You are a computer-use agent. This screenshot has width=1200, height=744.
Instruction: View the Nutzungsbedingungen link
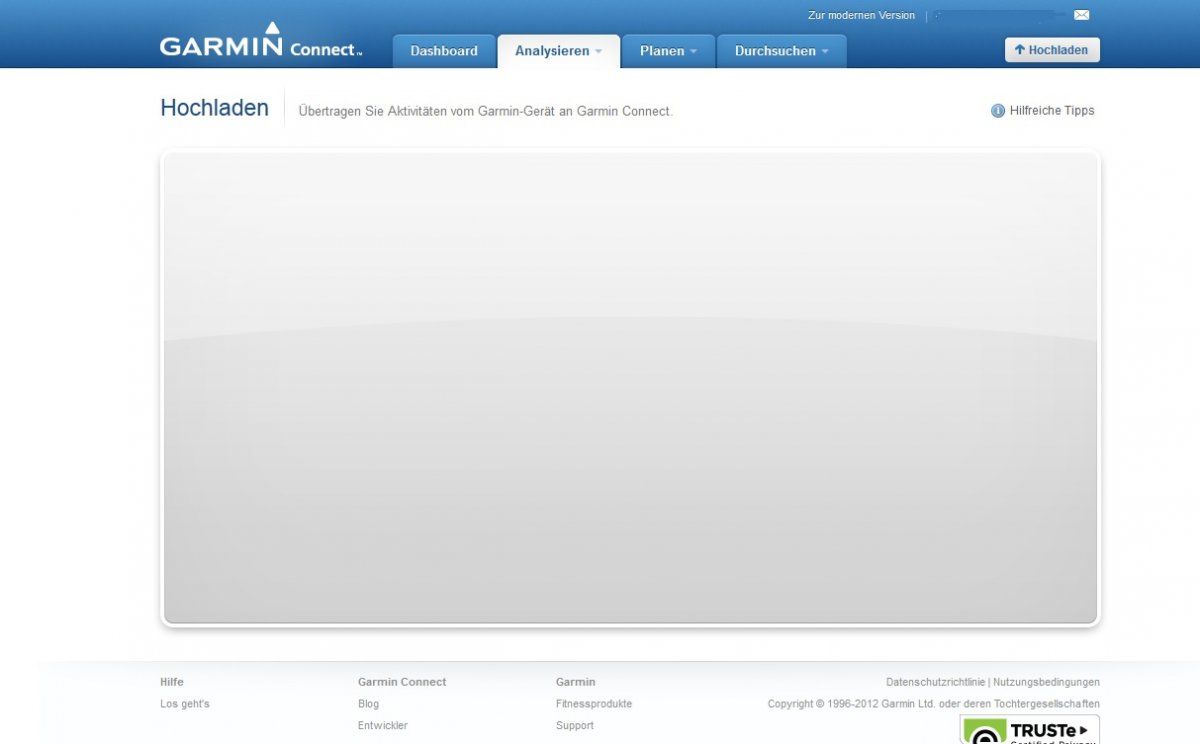pyautogui.click(x=1046, y=682)
